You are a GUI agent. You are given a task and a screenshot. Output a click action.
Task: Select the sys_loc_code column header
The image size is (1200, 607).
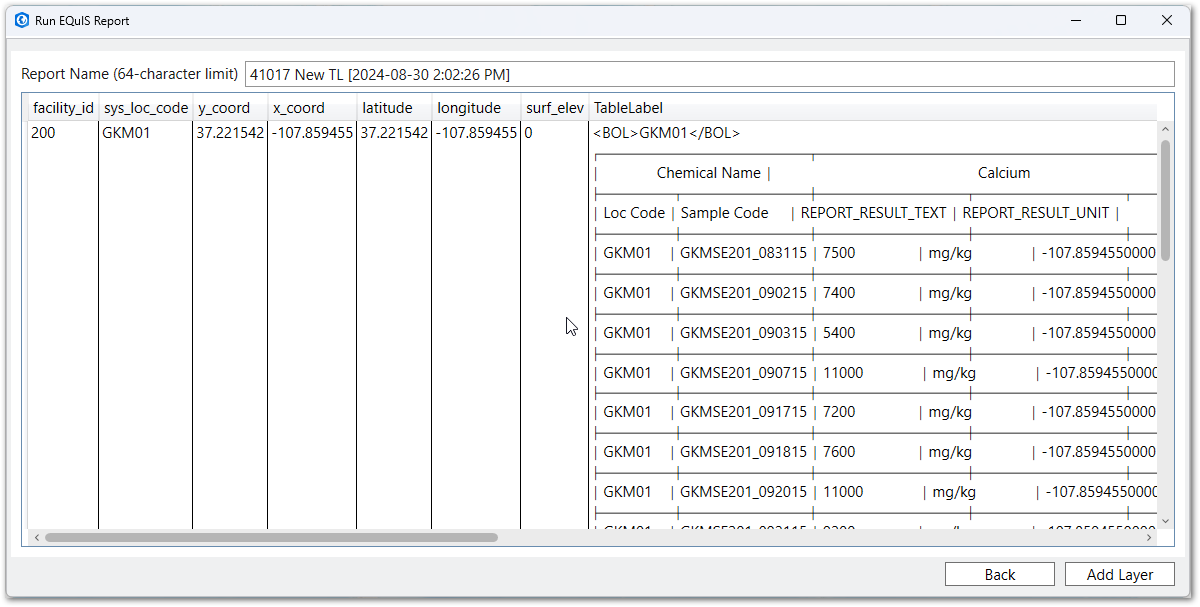click(x=146, y=108)
